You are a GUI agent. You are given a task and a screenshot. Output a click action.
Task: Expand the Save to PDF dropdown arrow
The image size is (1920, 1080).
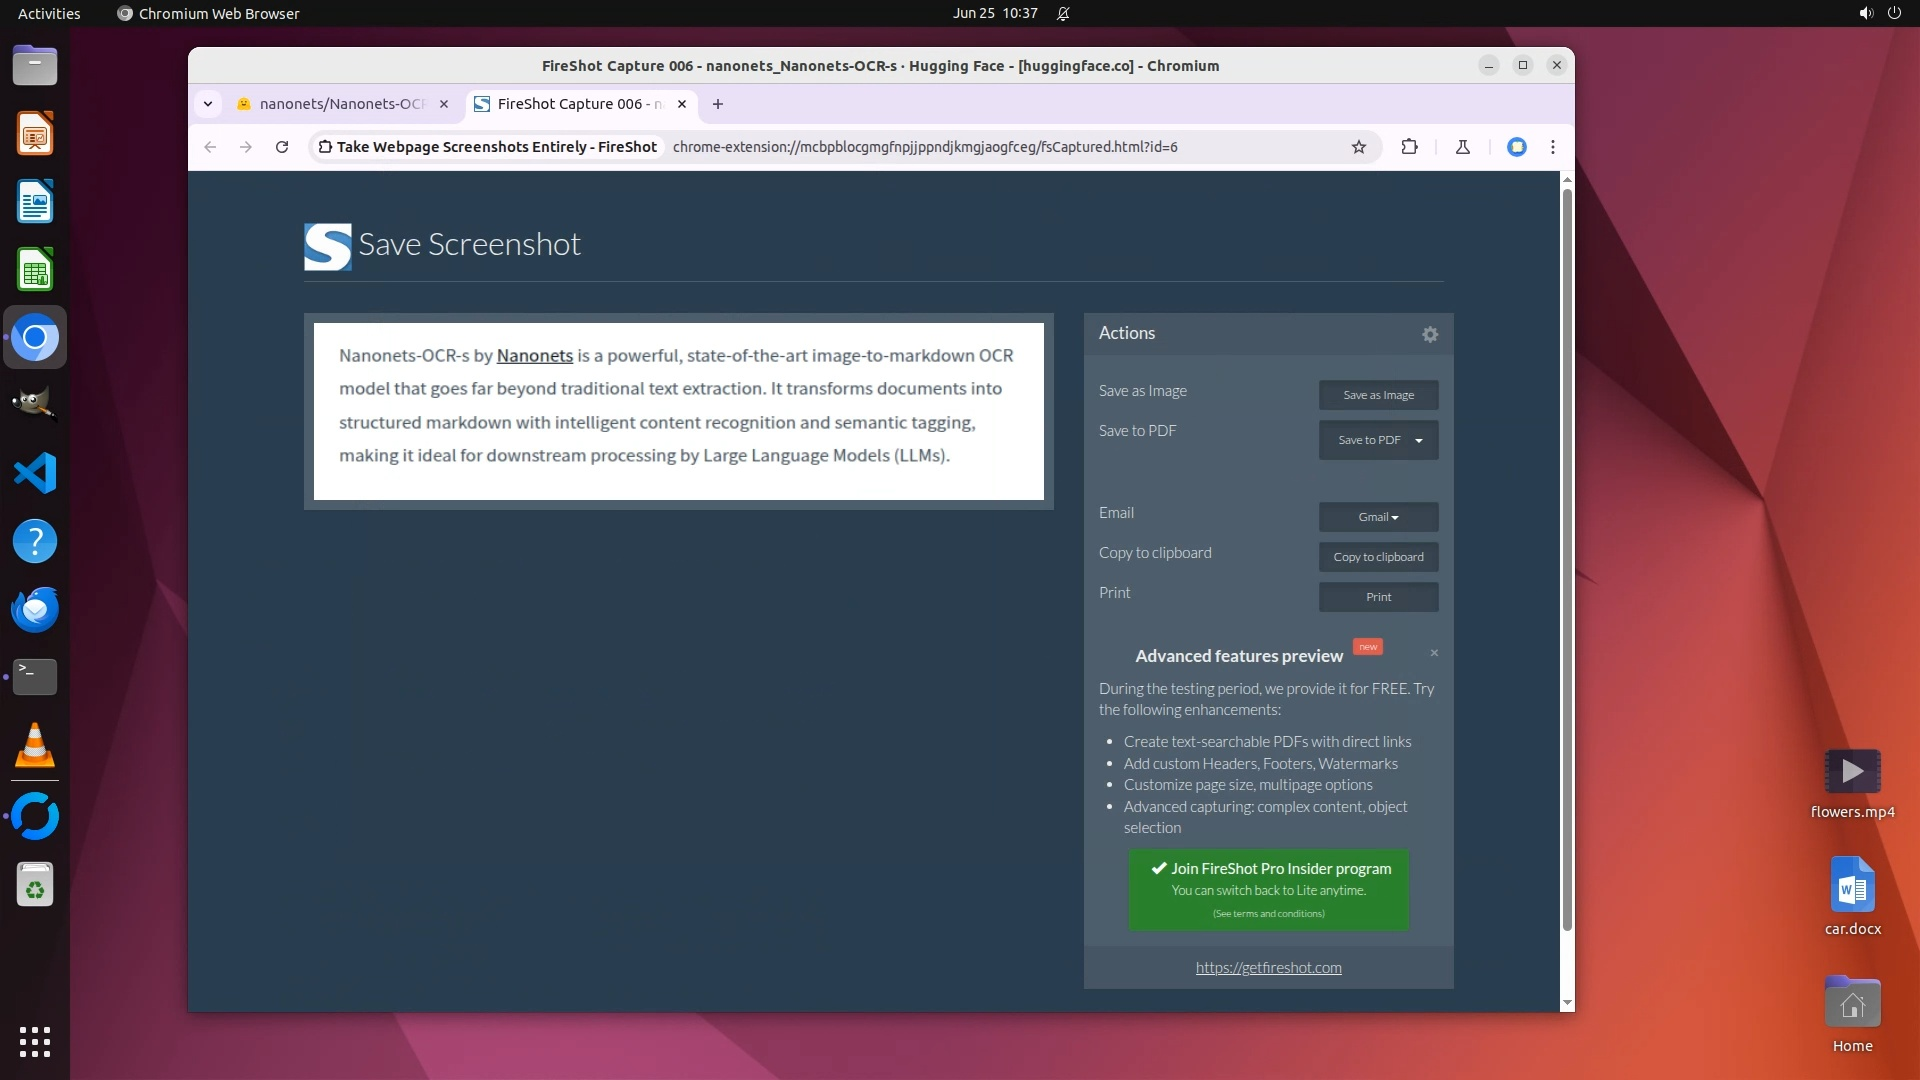point(1418,441)
